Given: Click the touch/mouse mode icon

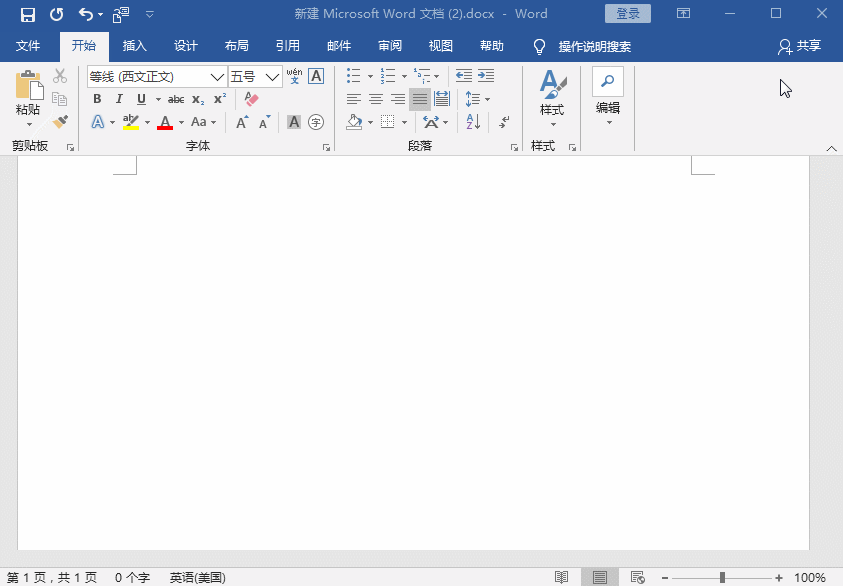Looking at the screenshot, I should (121, 15).
